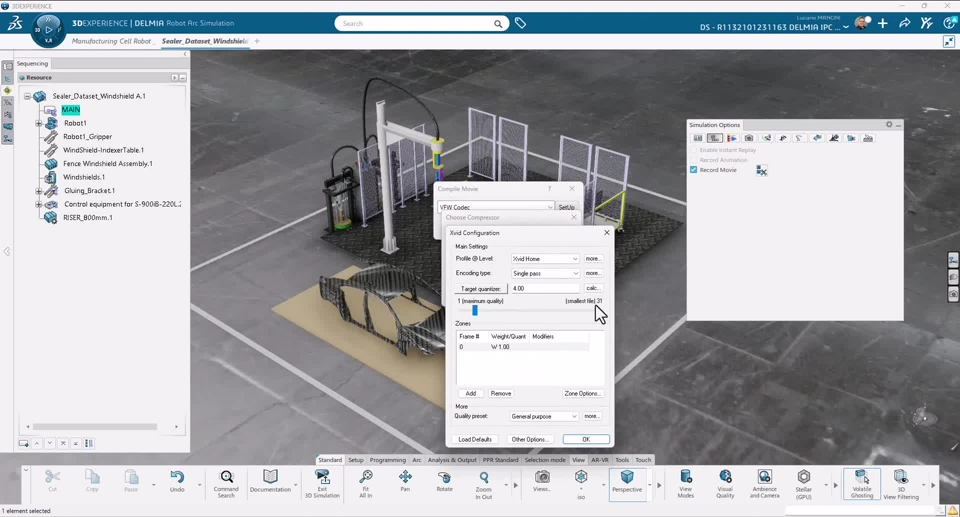
Task: Expand the Gluing_Bracket.1 tree node
Action: (x=39, y=191)
